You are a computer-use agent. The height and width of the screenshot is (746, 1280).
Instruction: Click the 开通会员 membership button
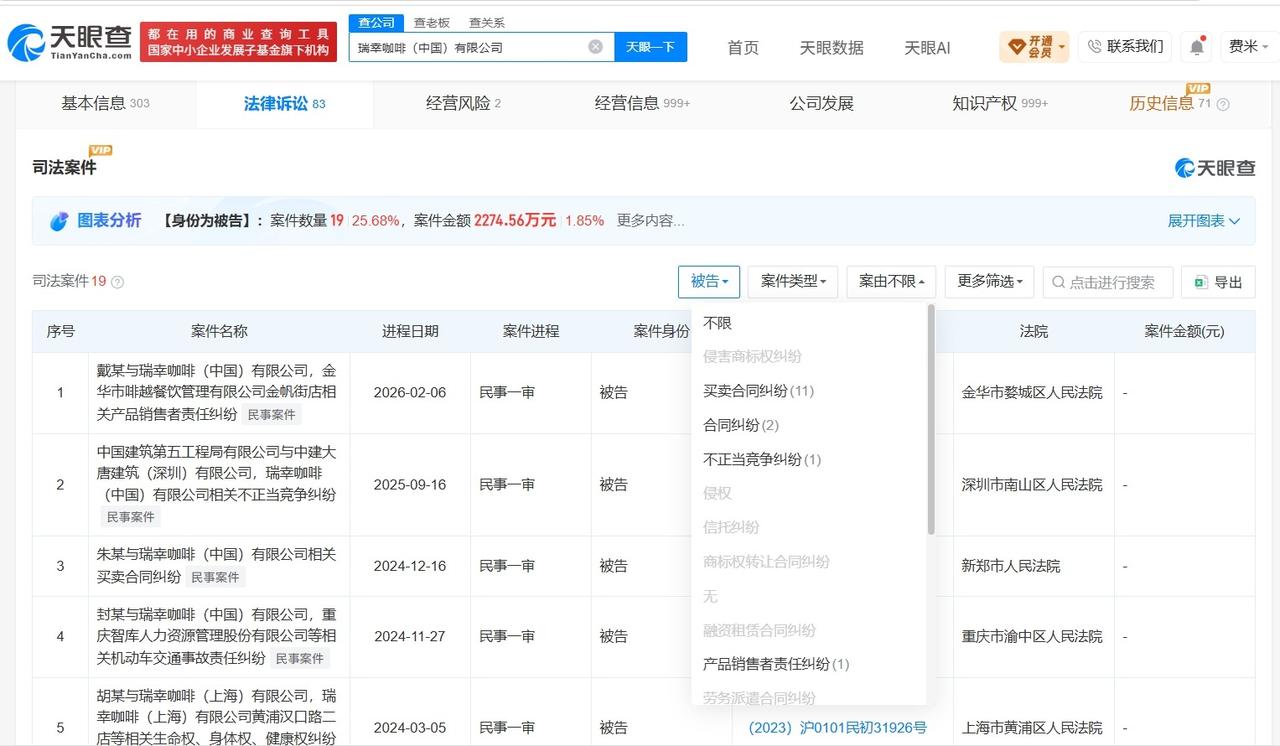click(x=1034, y=46)
